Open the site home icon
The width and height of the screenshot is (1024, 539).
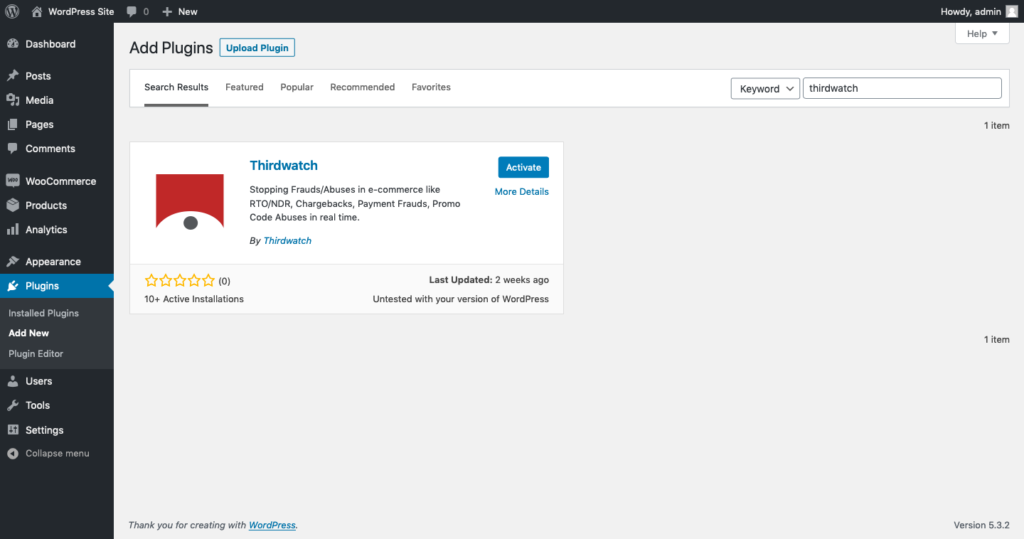pyautogui.click(x=37, y=11)
